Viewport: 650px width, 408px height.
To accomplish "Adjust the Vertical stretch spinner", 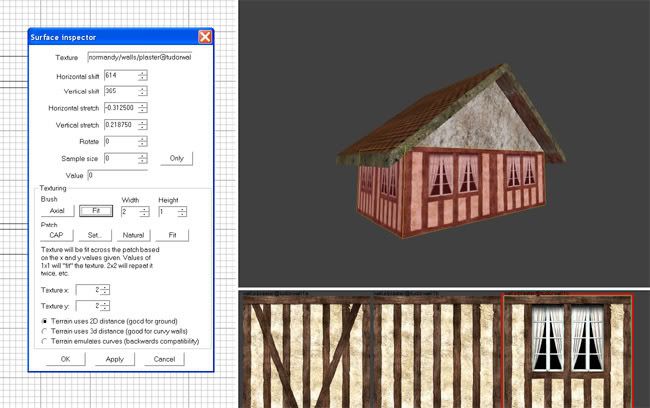I will (143, 124).
